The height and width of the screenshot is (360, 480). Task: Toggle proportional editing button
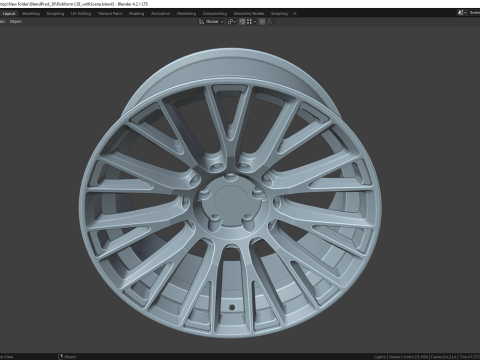(262, 22)
